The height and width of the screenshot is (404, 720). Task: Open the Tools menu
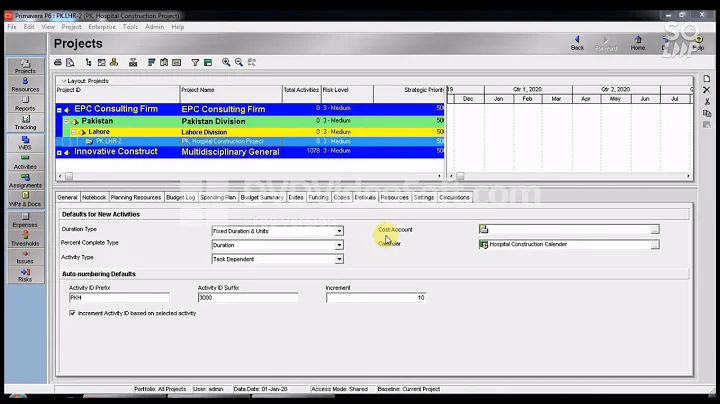tap(130, 27)
